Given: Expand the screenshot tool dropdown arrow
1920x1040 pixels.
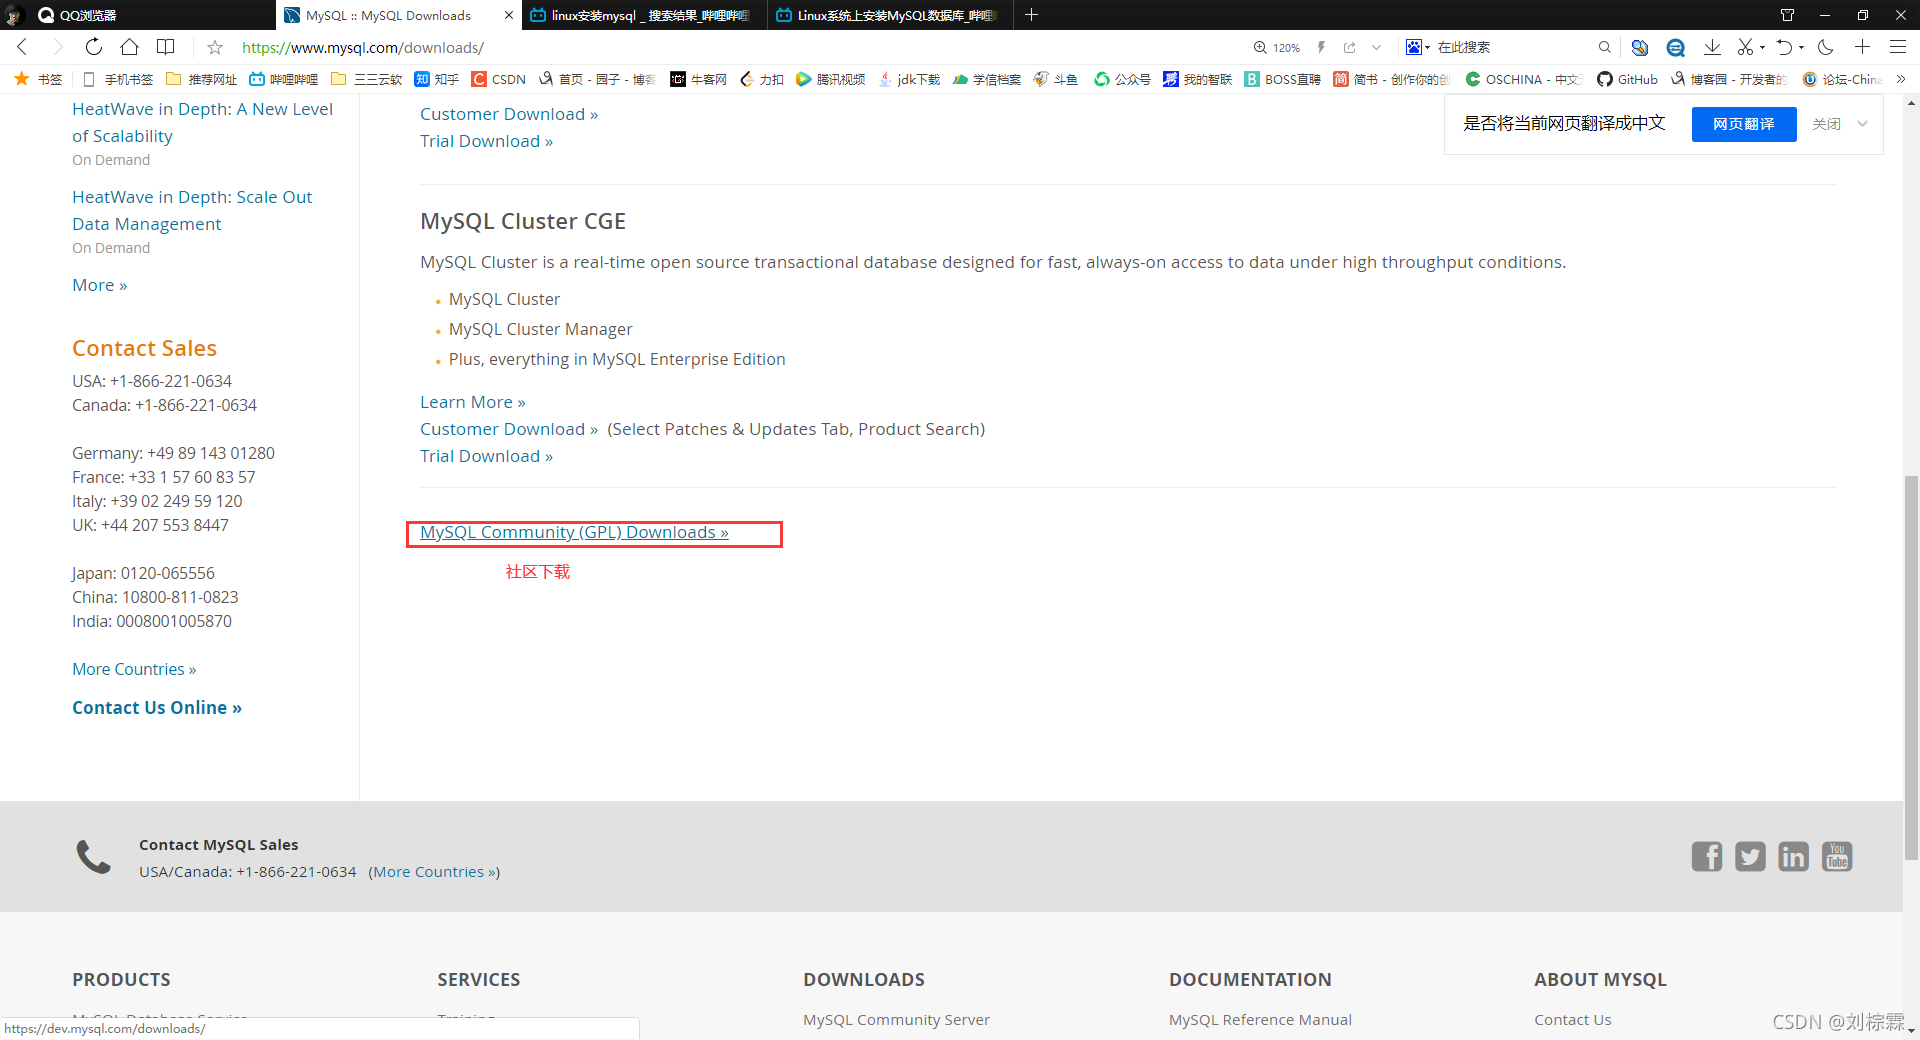Looking at the screenshot, I should (x=1762, y=47).
